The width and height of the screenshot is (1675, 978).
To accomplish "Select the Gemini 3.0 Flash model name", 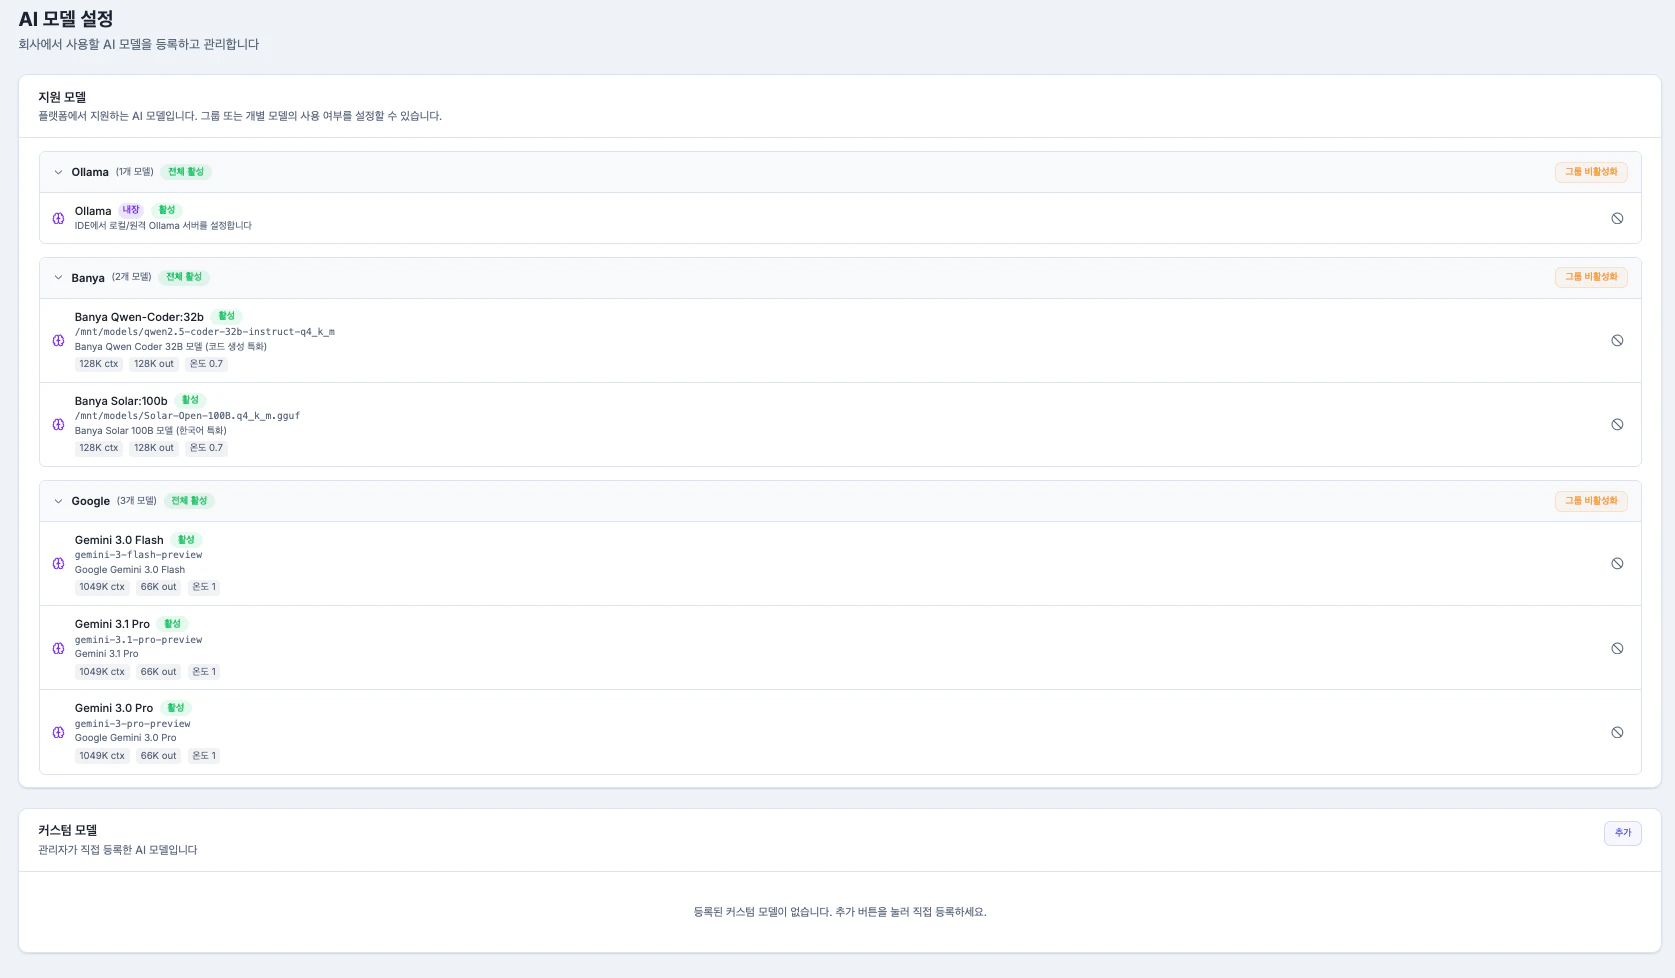I will point(119,540).
